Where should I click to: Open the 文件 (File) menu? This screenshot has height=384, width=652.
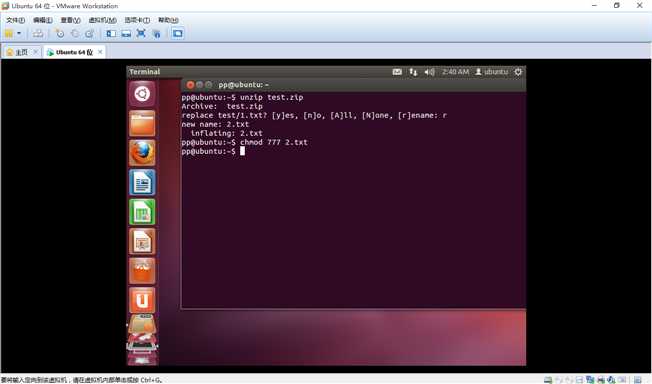pyautogui.click(x=15, y=20)
